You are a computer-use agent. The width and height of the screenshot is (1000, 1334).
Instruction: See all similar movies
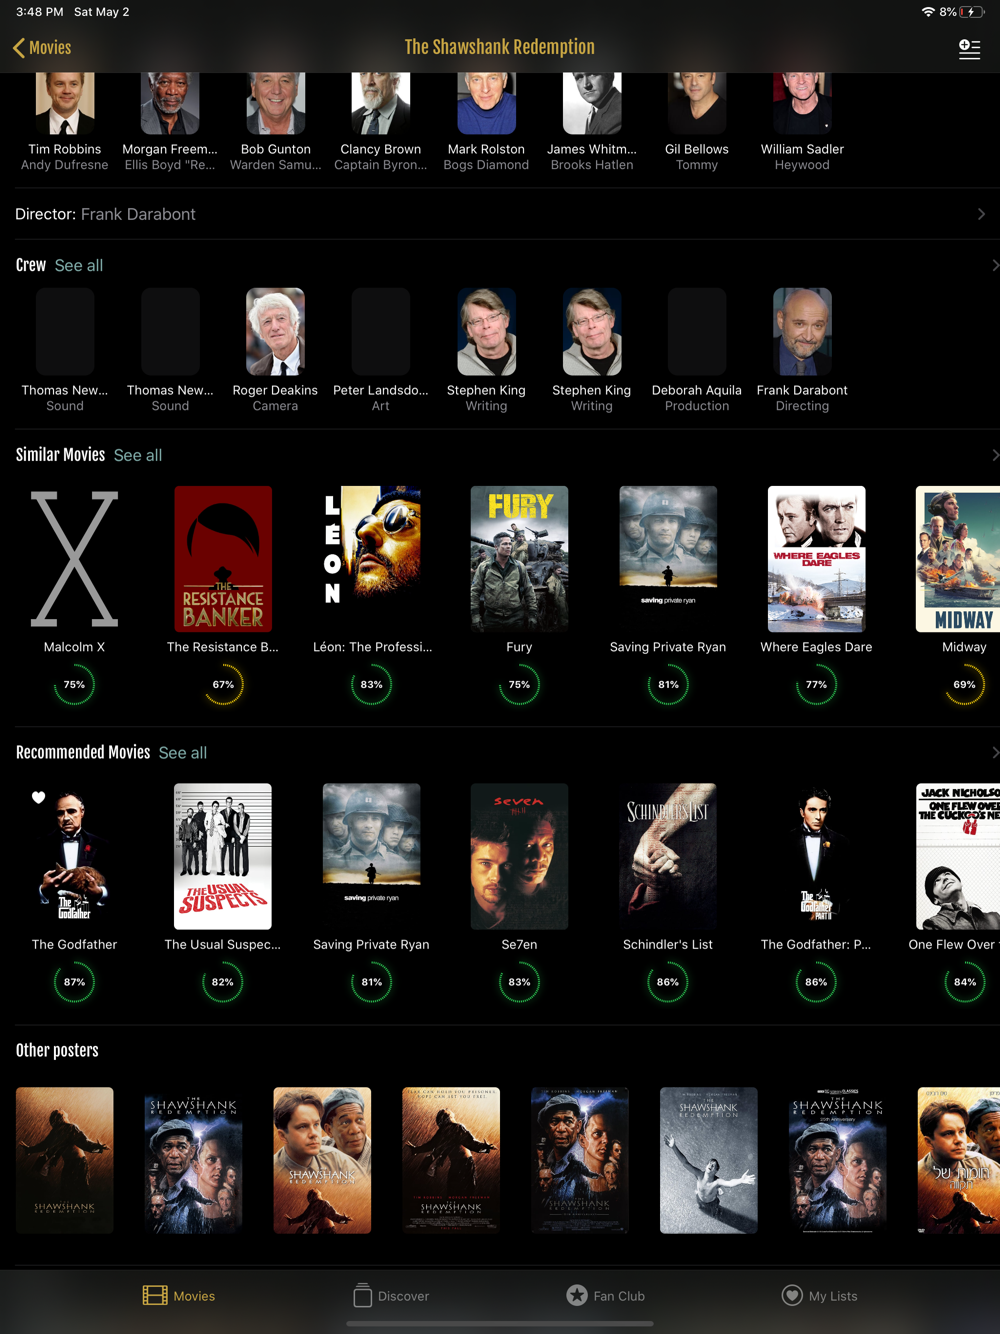(138, 455)
